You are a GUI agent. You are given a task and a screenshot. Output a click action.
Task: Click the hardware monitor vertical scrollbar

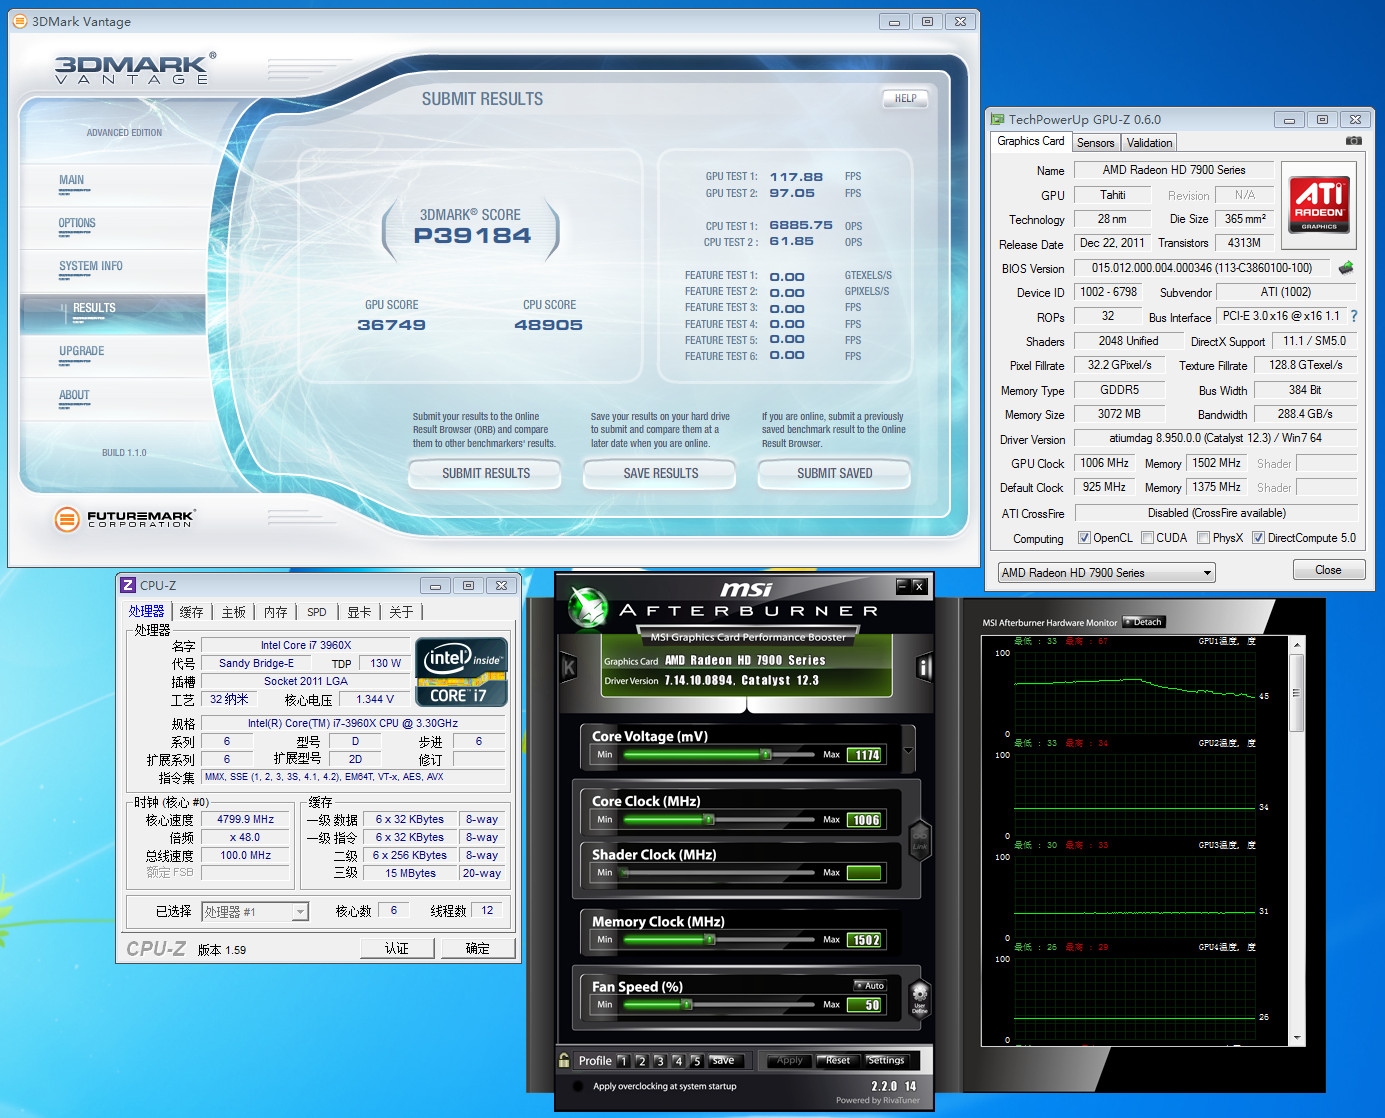tap(1297, 700)
